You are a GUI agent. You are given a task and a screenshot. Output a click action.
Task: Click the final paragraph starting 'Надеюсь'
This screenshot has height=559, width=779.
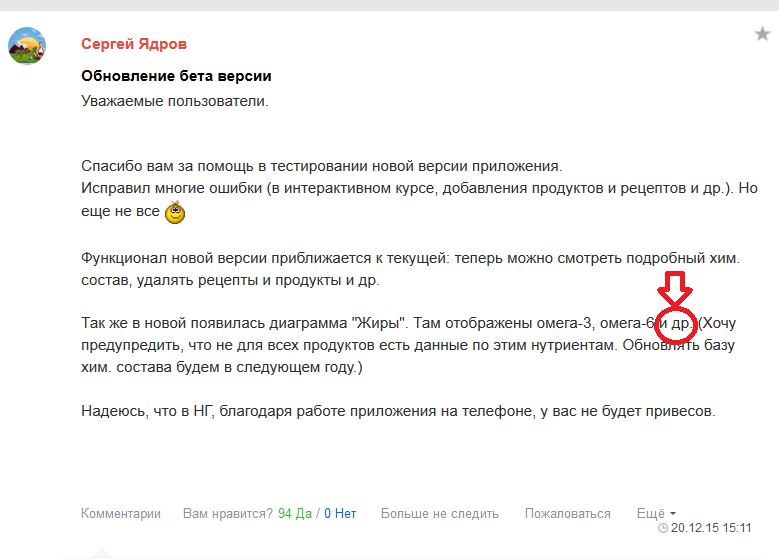coord(398,412)
